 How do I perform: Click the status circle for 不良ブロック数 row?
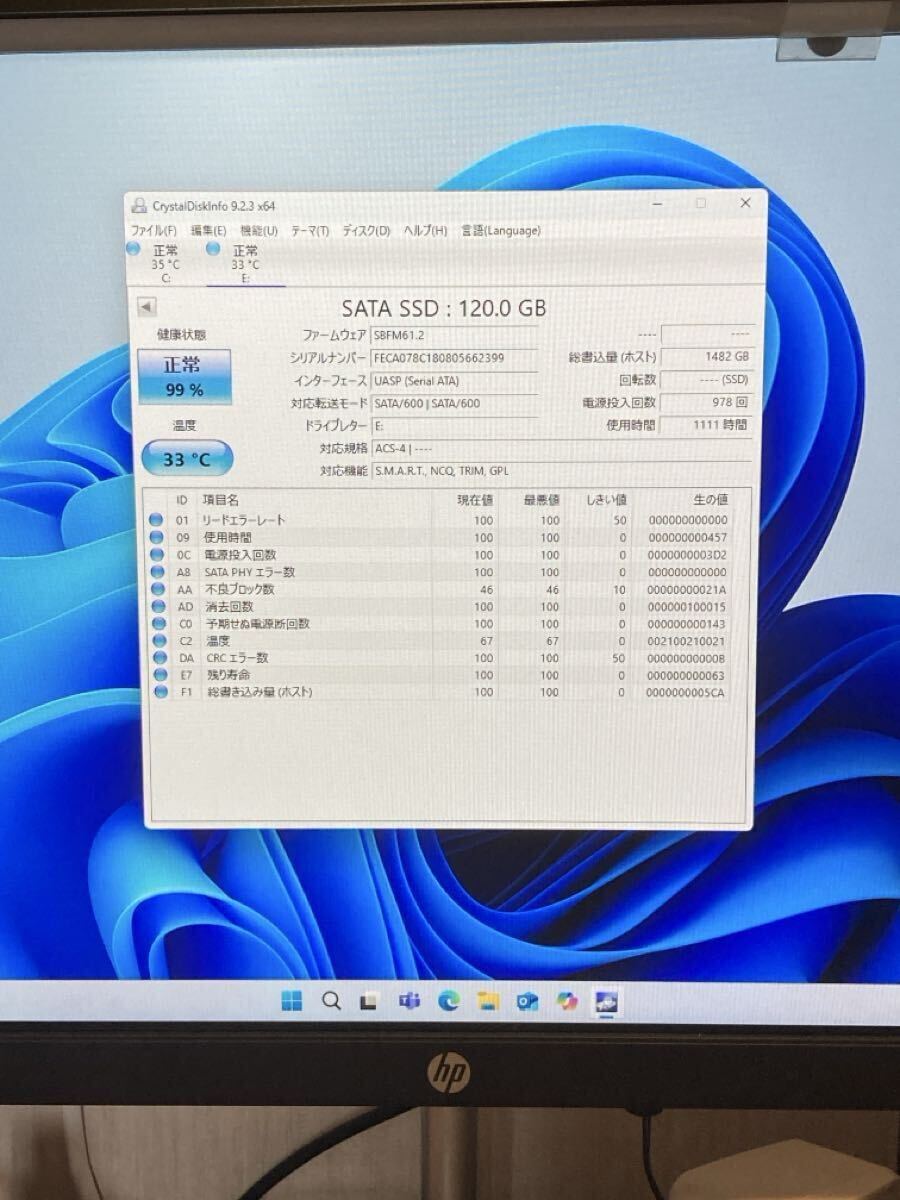[x=156, y=589]
